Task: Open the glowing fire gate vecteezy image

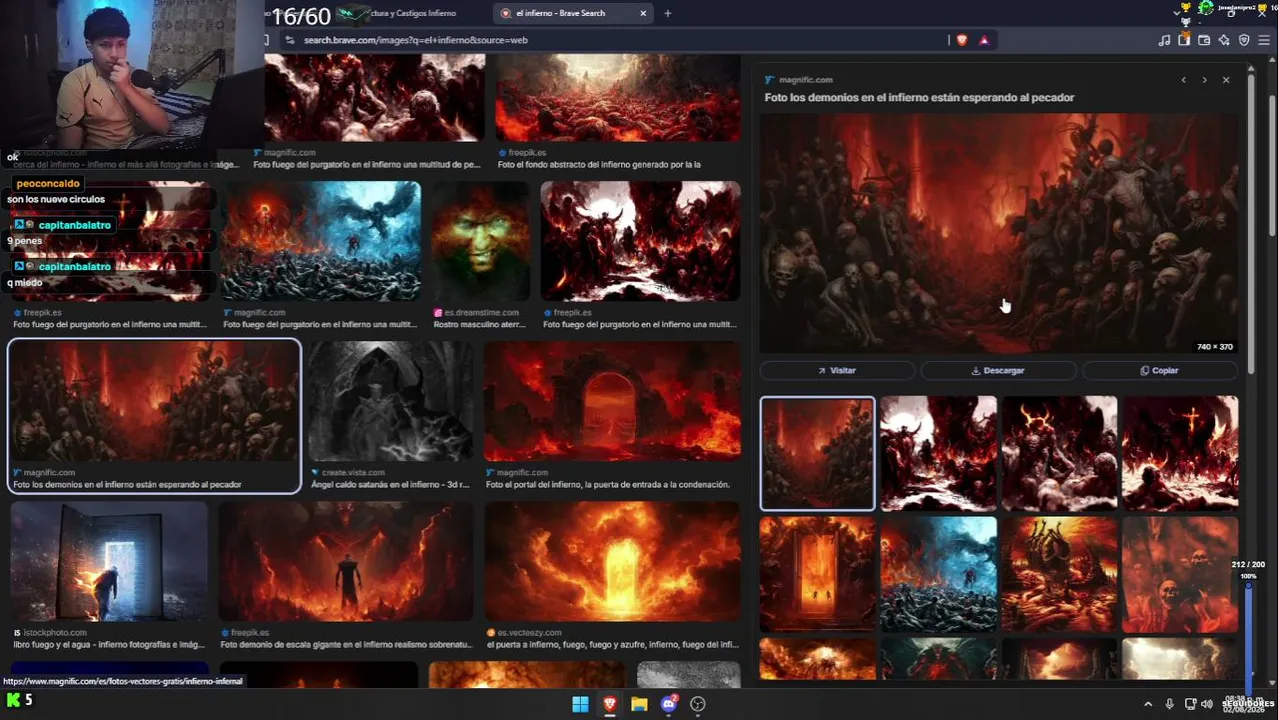Action: click(x=613, y=561)
